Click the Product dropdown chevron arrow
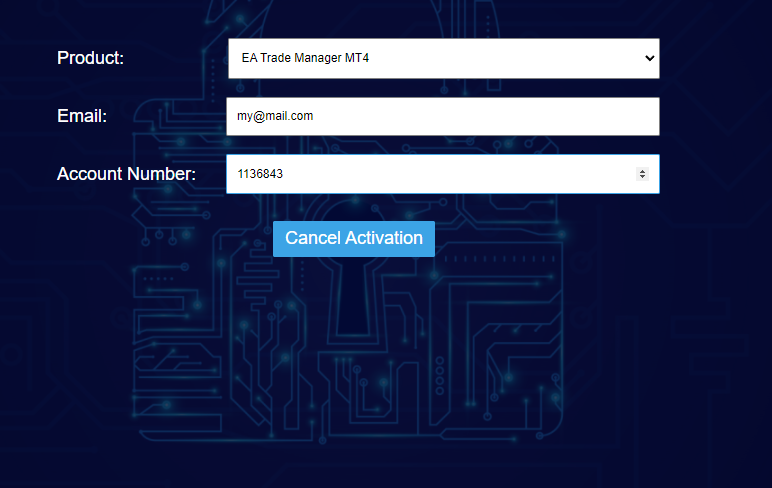The width and height of the screenshot is (772, 488). tap(650, 58)
